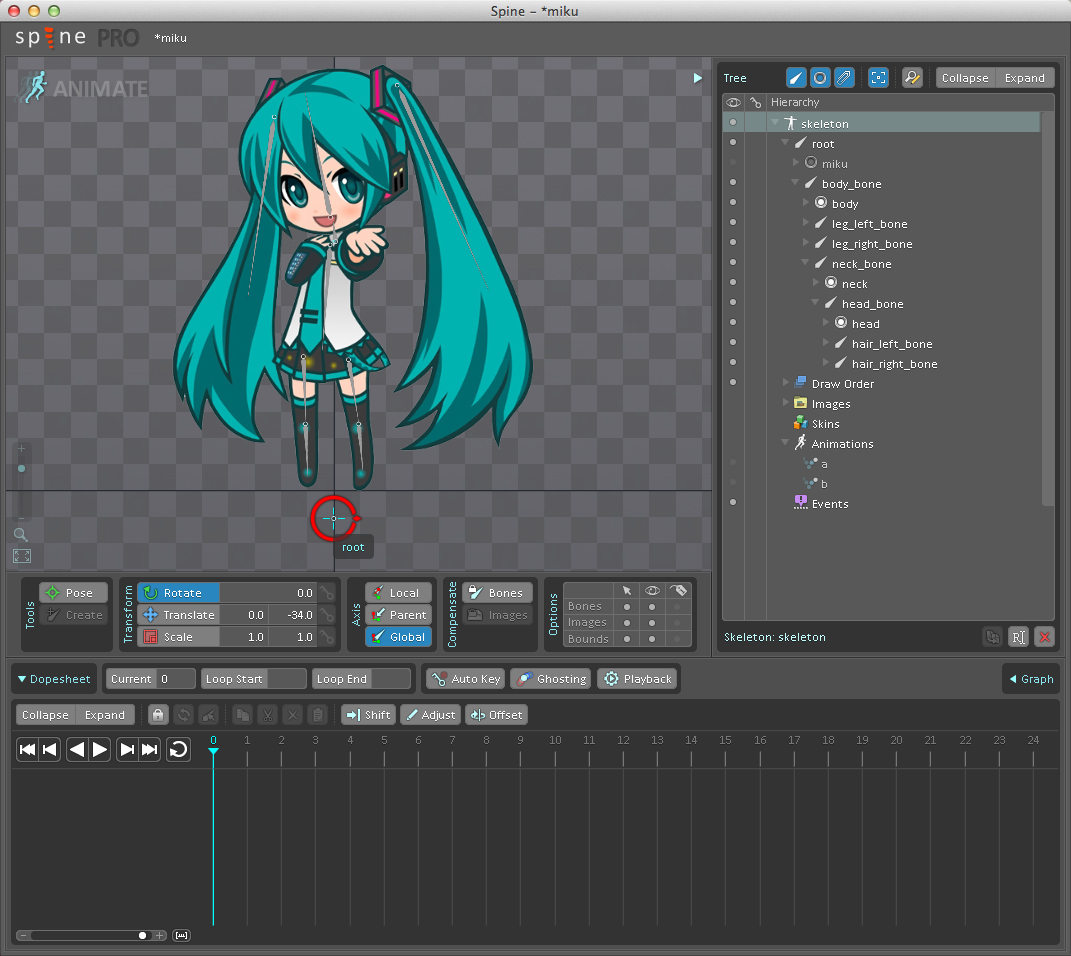Toggle Images visible option dot

click(x=652, y=623)
